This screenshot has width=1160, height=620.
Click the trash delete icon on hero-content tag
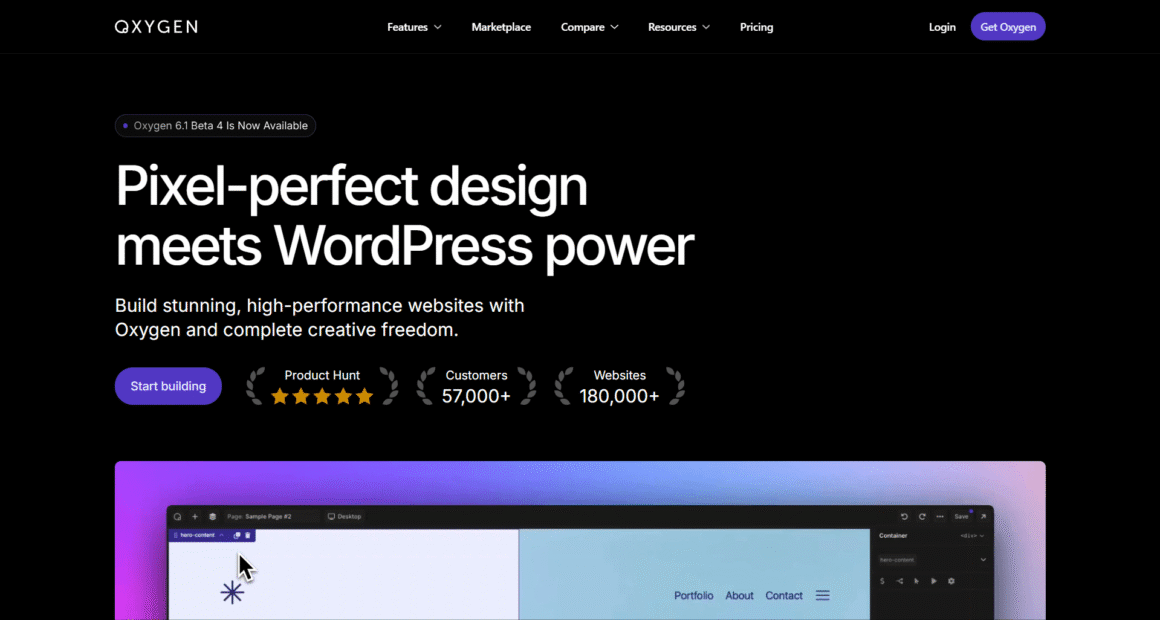[x=248, y=535]
